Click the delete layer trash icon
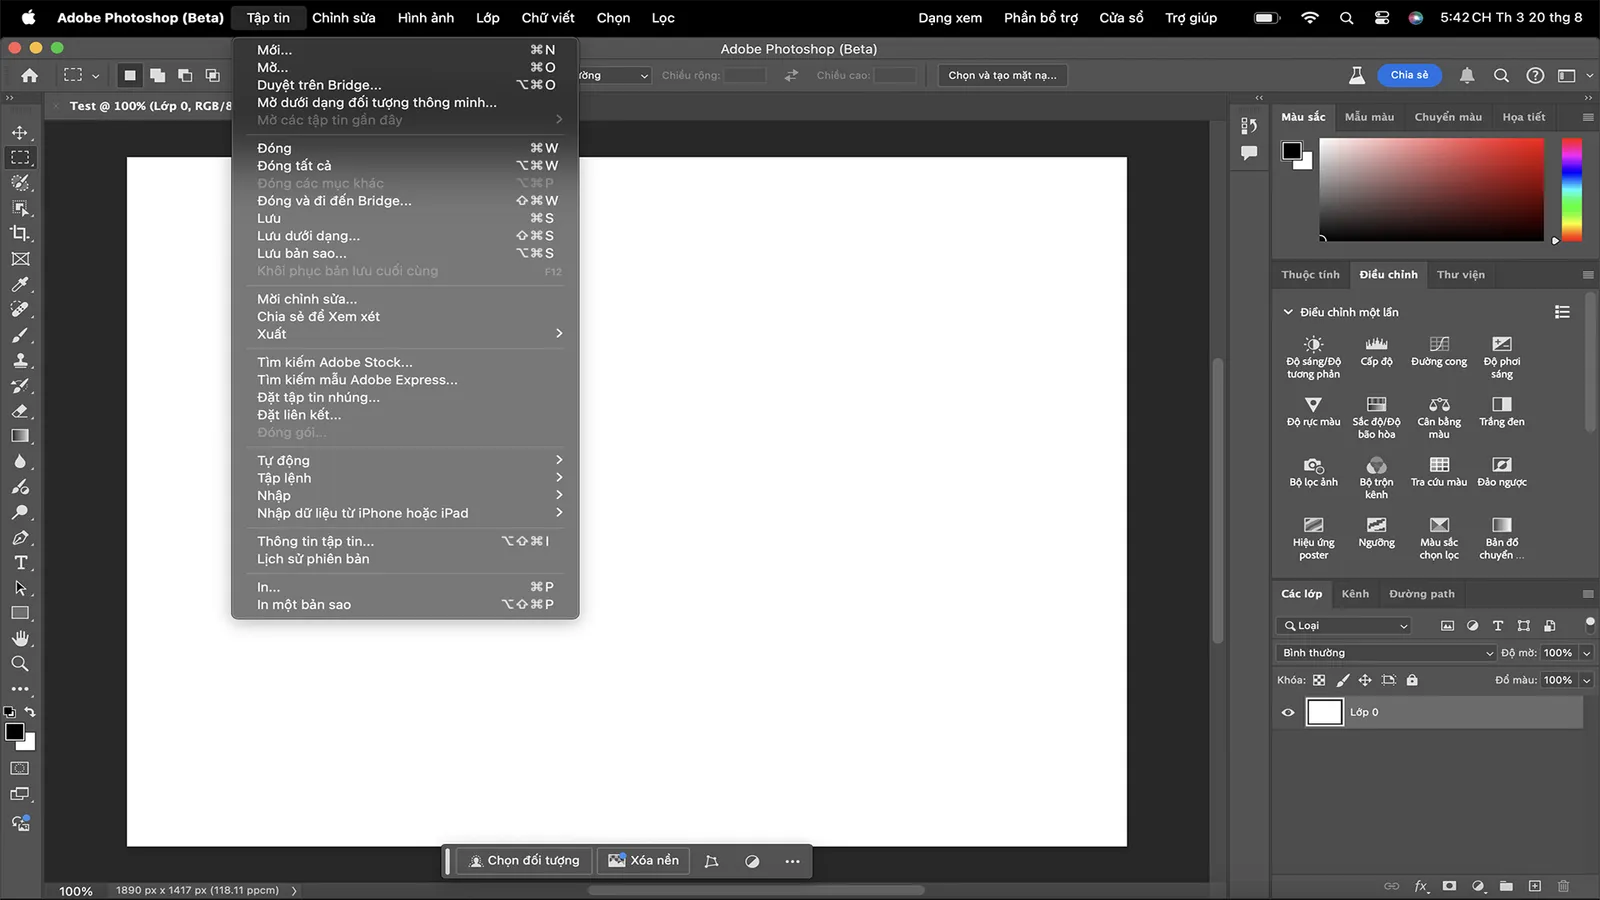The image size is (1600, 900). pos(1564,886)
